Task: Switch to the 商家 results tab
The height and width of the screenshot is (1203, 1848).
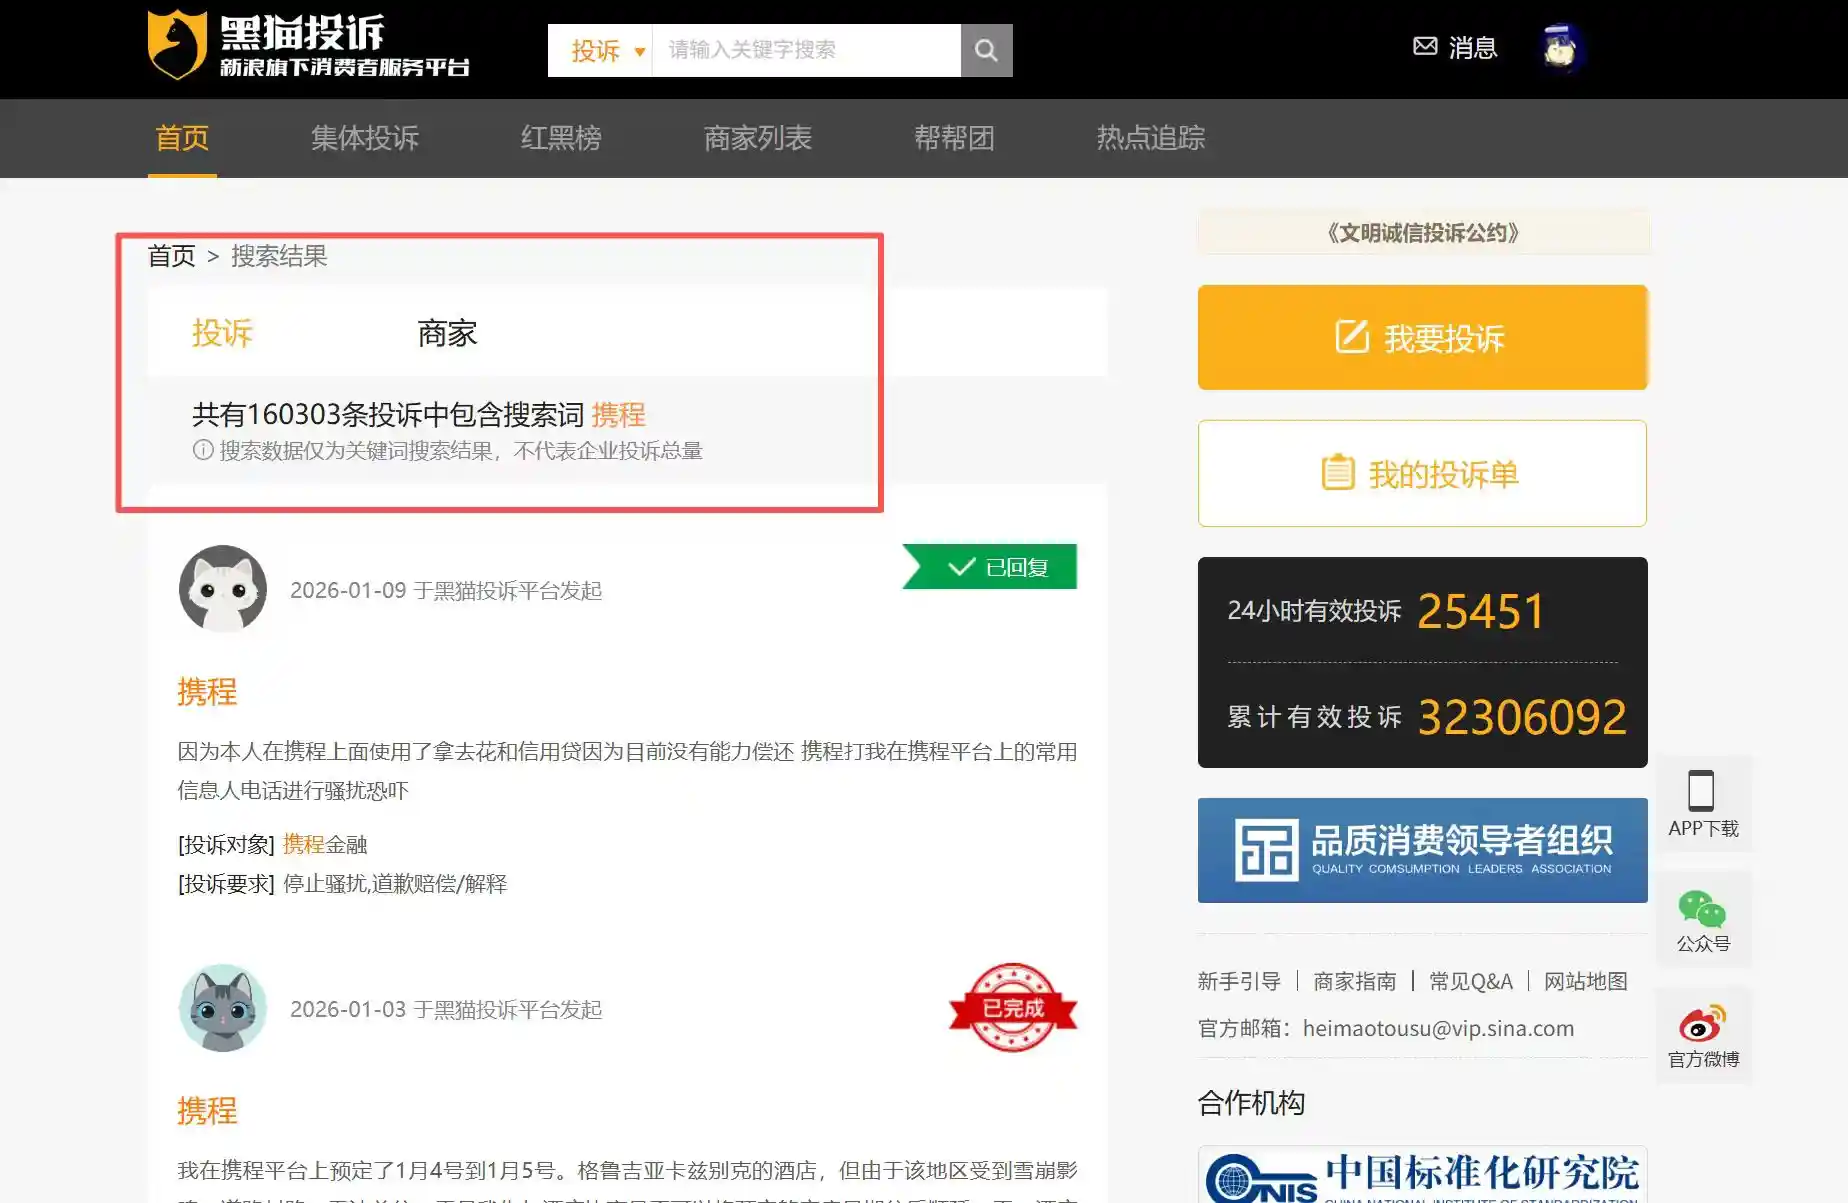Action: [x=445, y=333]
